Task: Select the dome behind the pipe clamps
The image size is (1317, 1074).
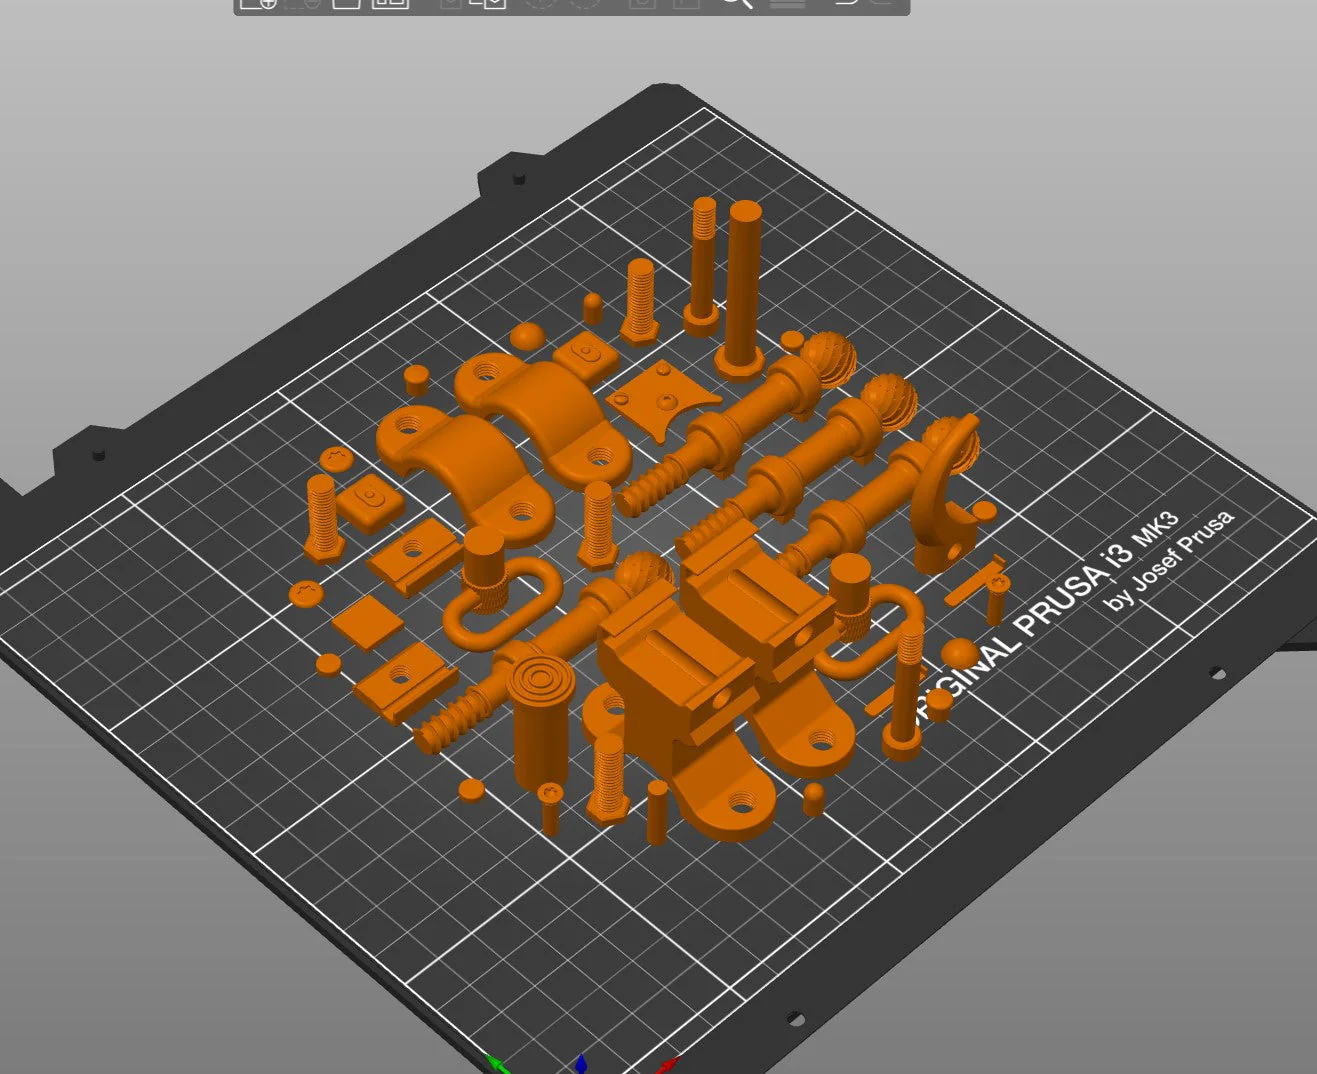Action: pos(527,336)
